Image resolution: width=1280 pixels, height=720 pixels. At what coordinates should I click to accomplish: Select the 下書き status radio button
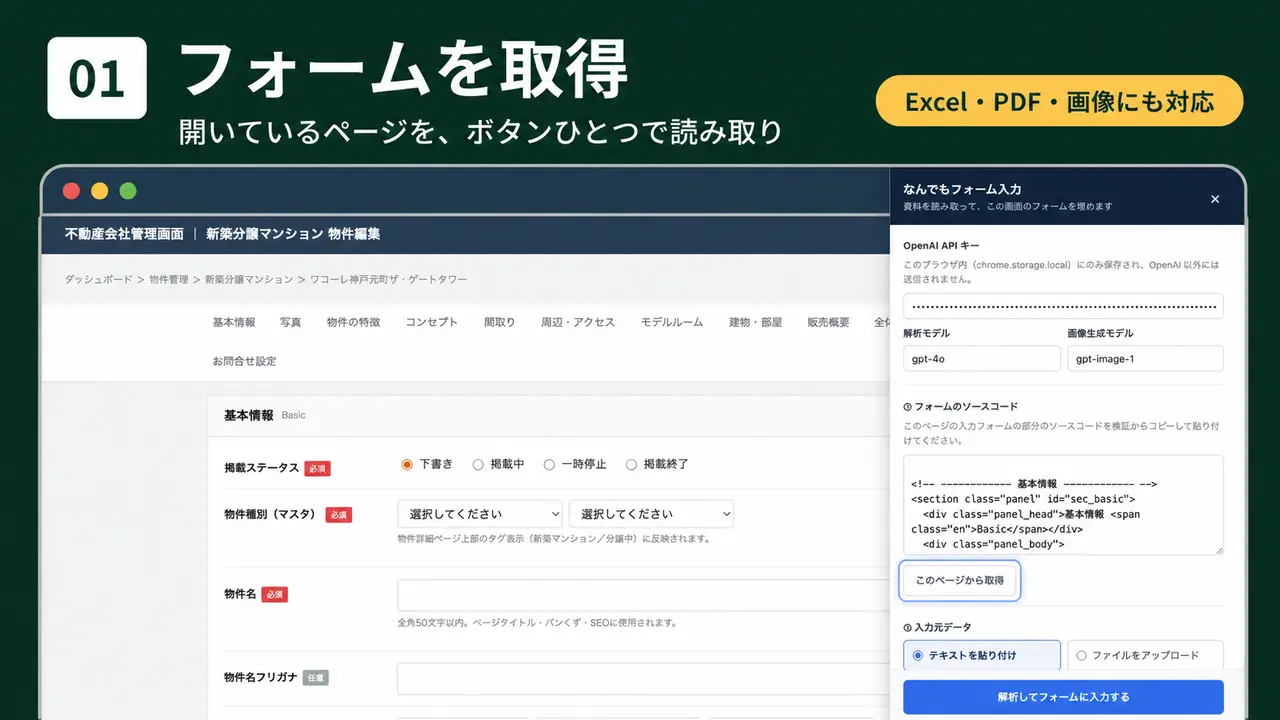point(407,464)
